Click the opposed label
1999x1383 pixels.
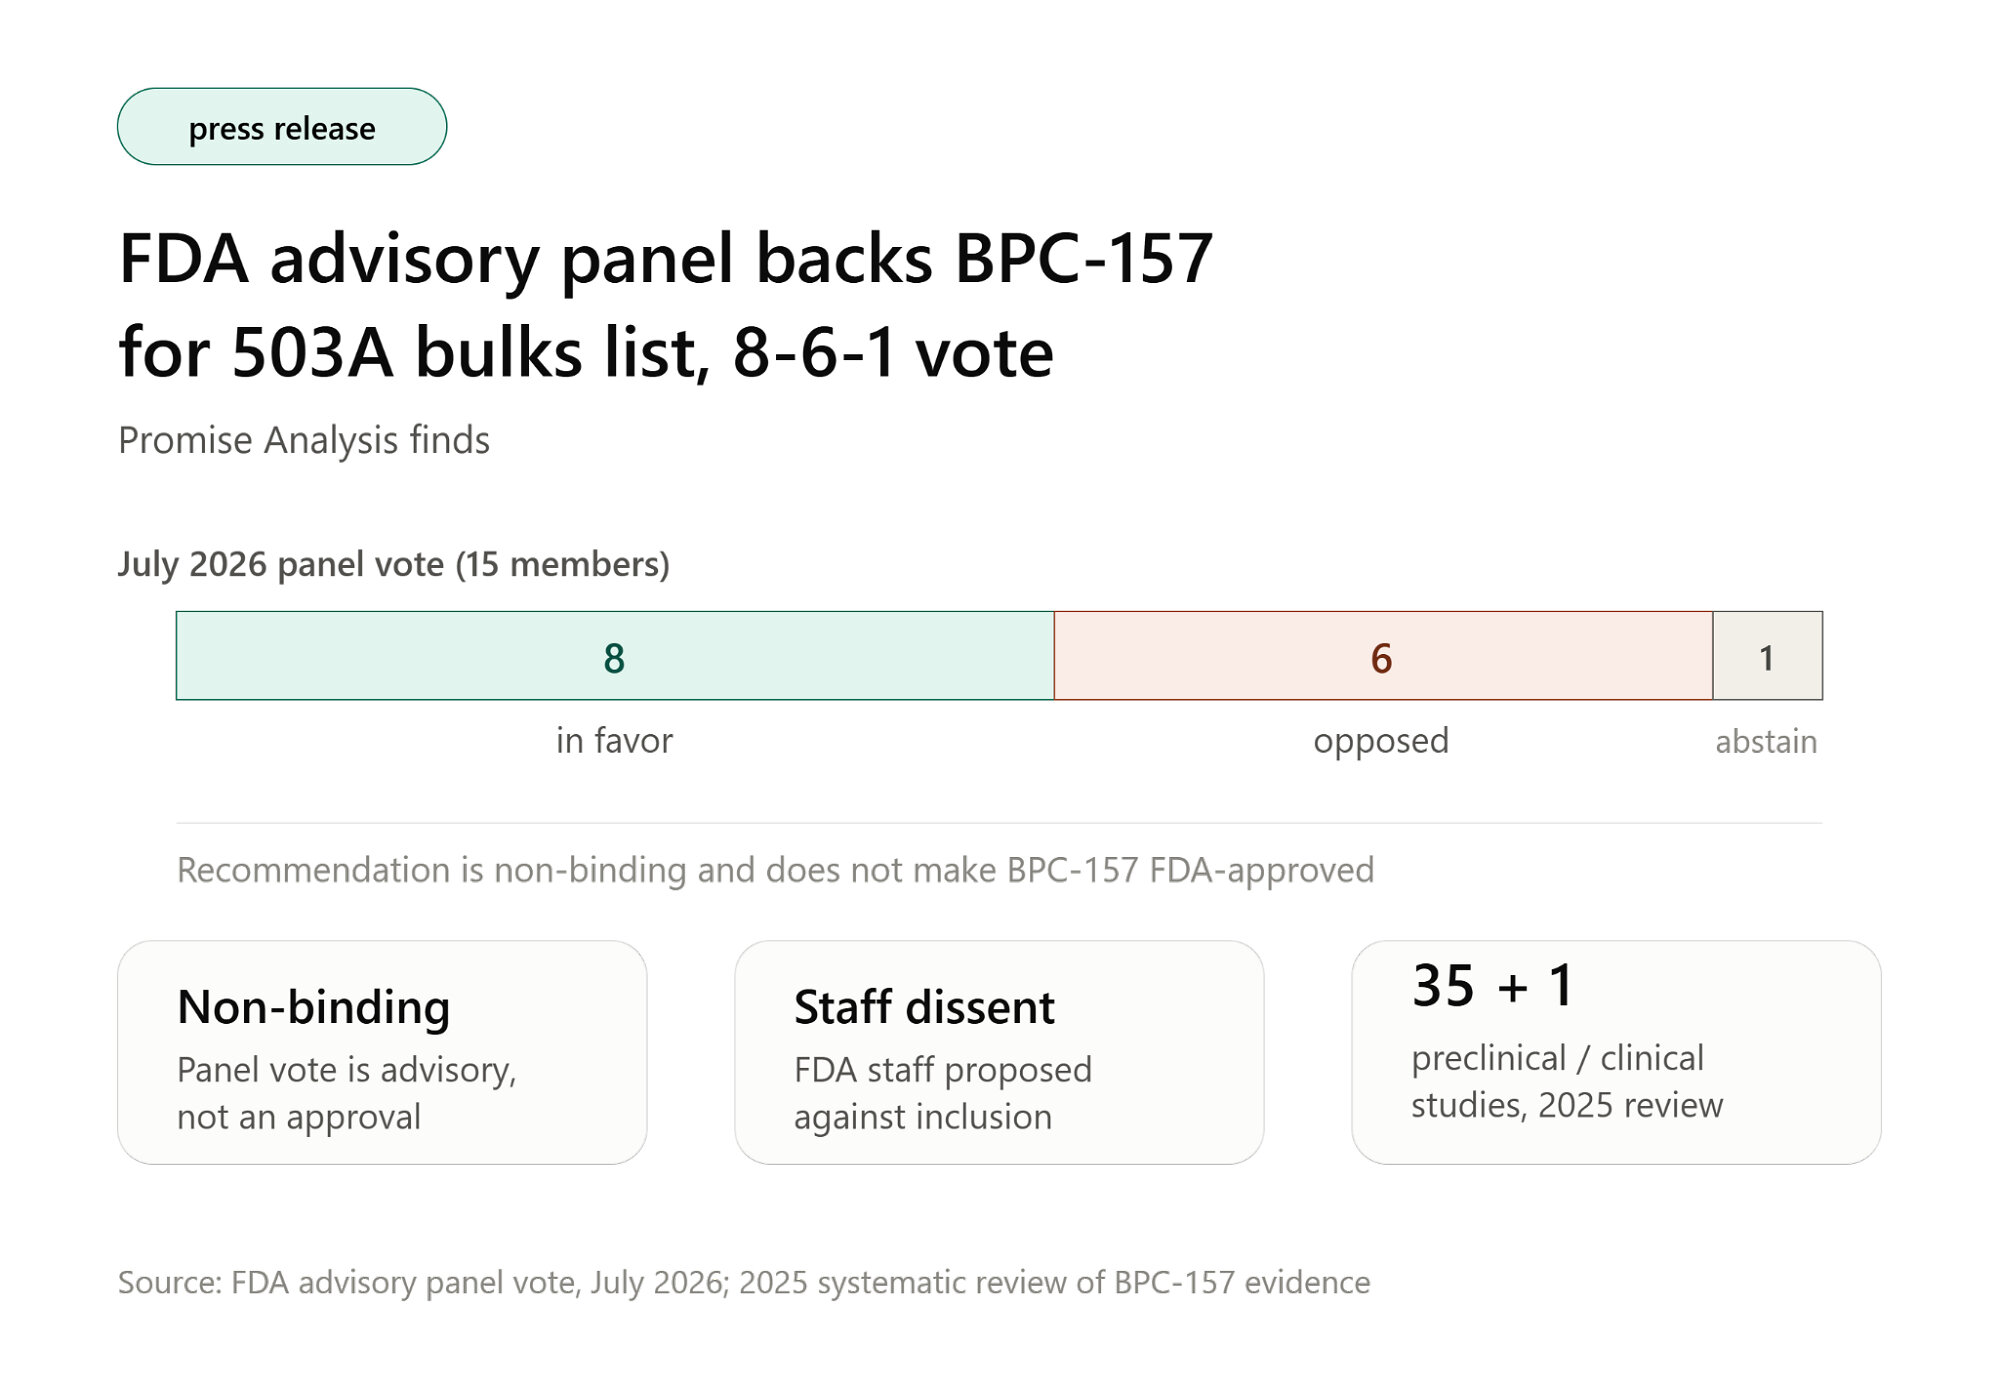point(1381,742)
